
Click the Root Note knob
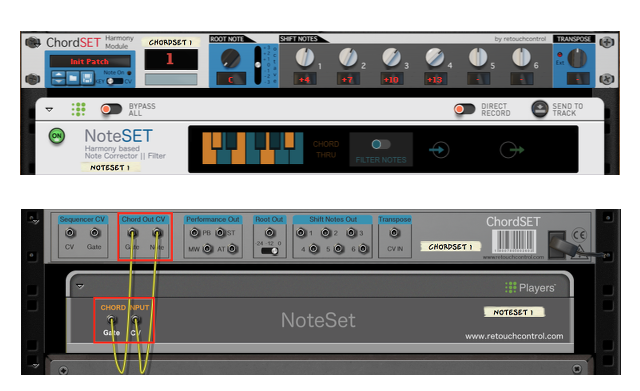pos(230,58)
